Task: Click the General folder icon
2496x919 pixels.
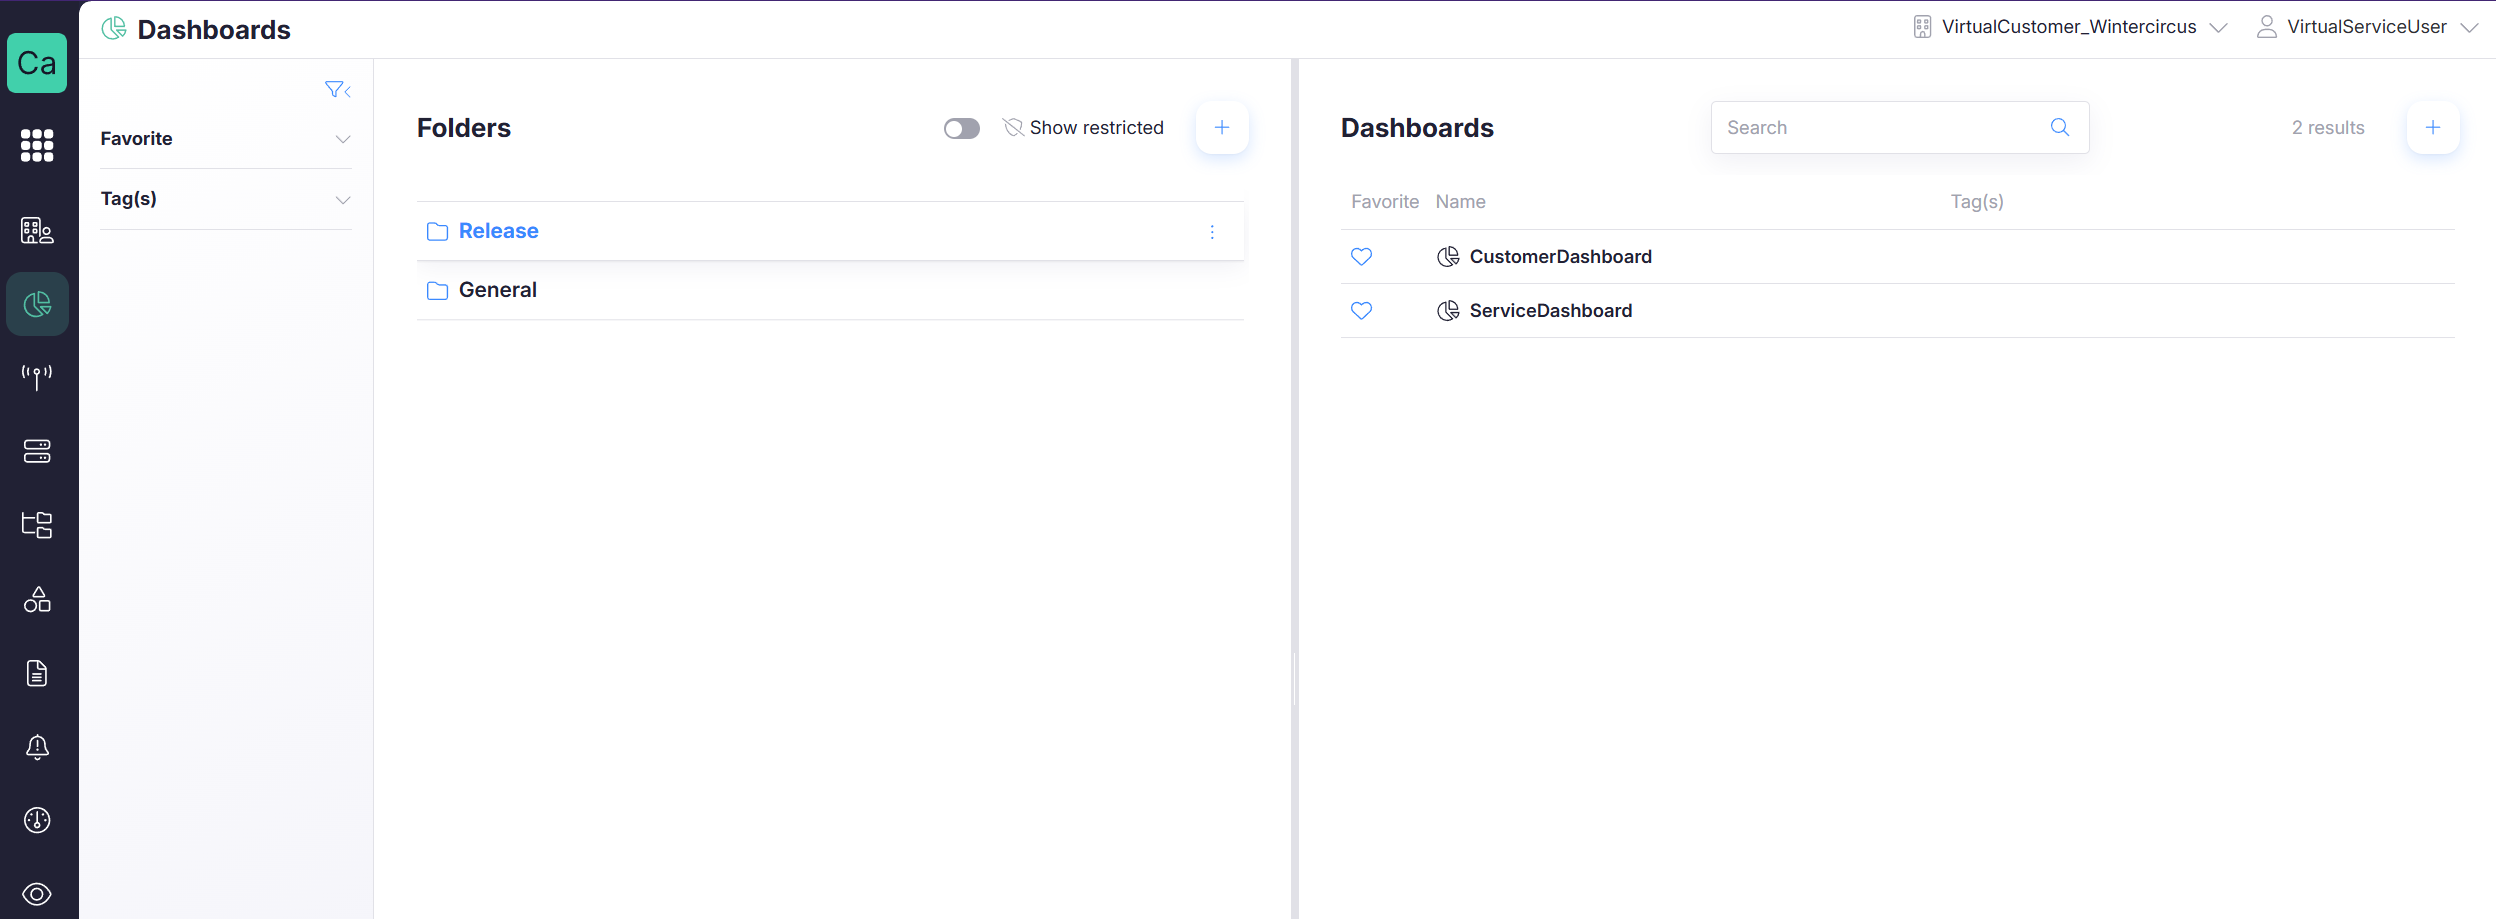Action: click(437, 291)
